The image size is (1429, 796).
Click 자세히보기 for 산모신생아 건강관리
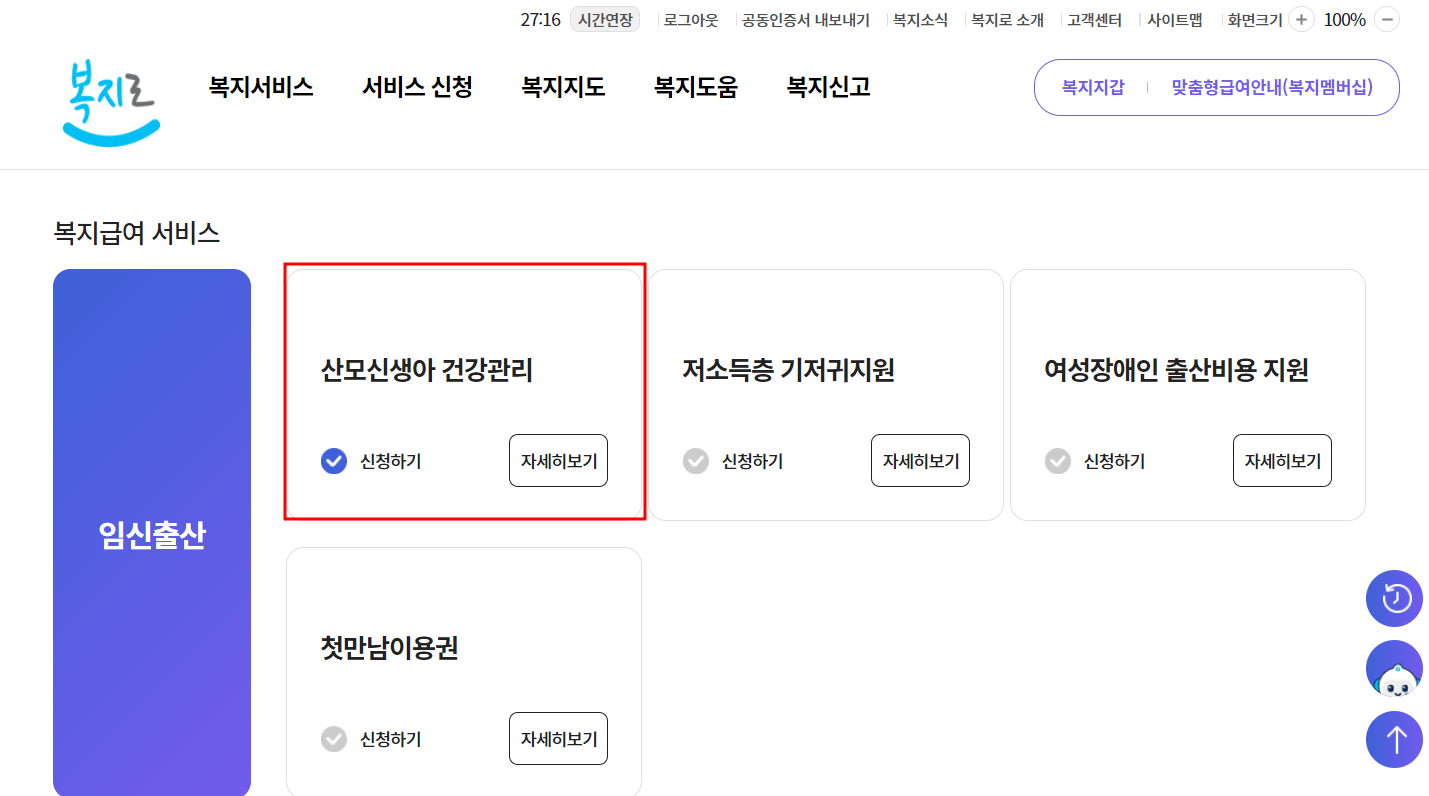click(558, 461)
